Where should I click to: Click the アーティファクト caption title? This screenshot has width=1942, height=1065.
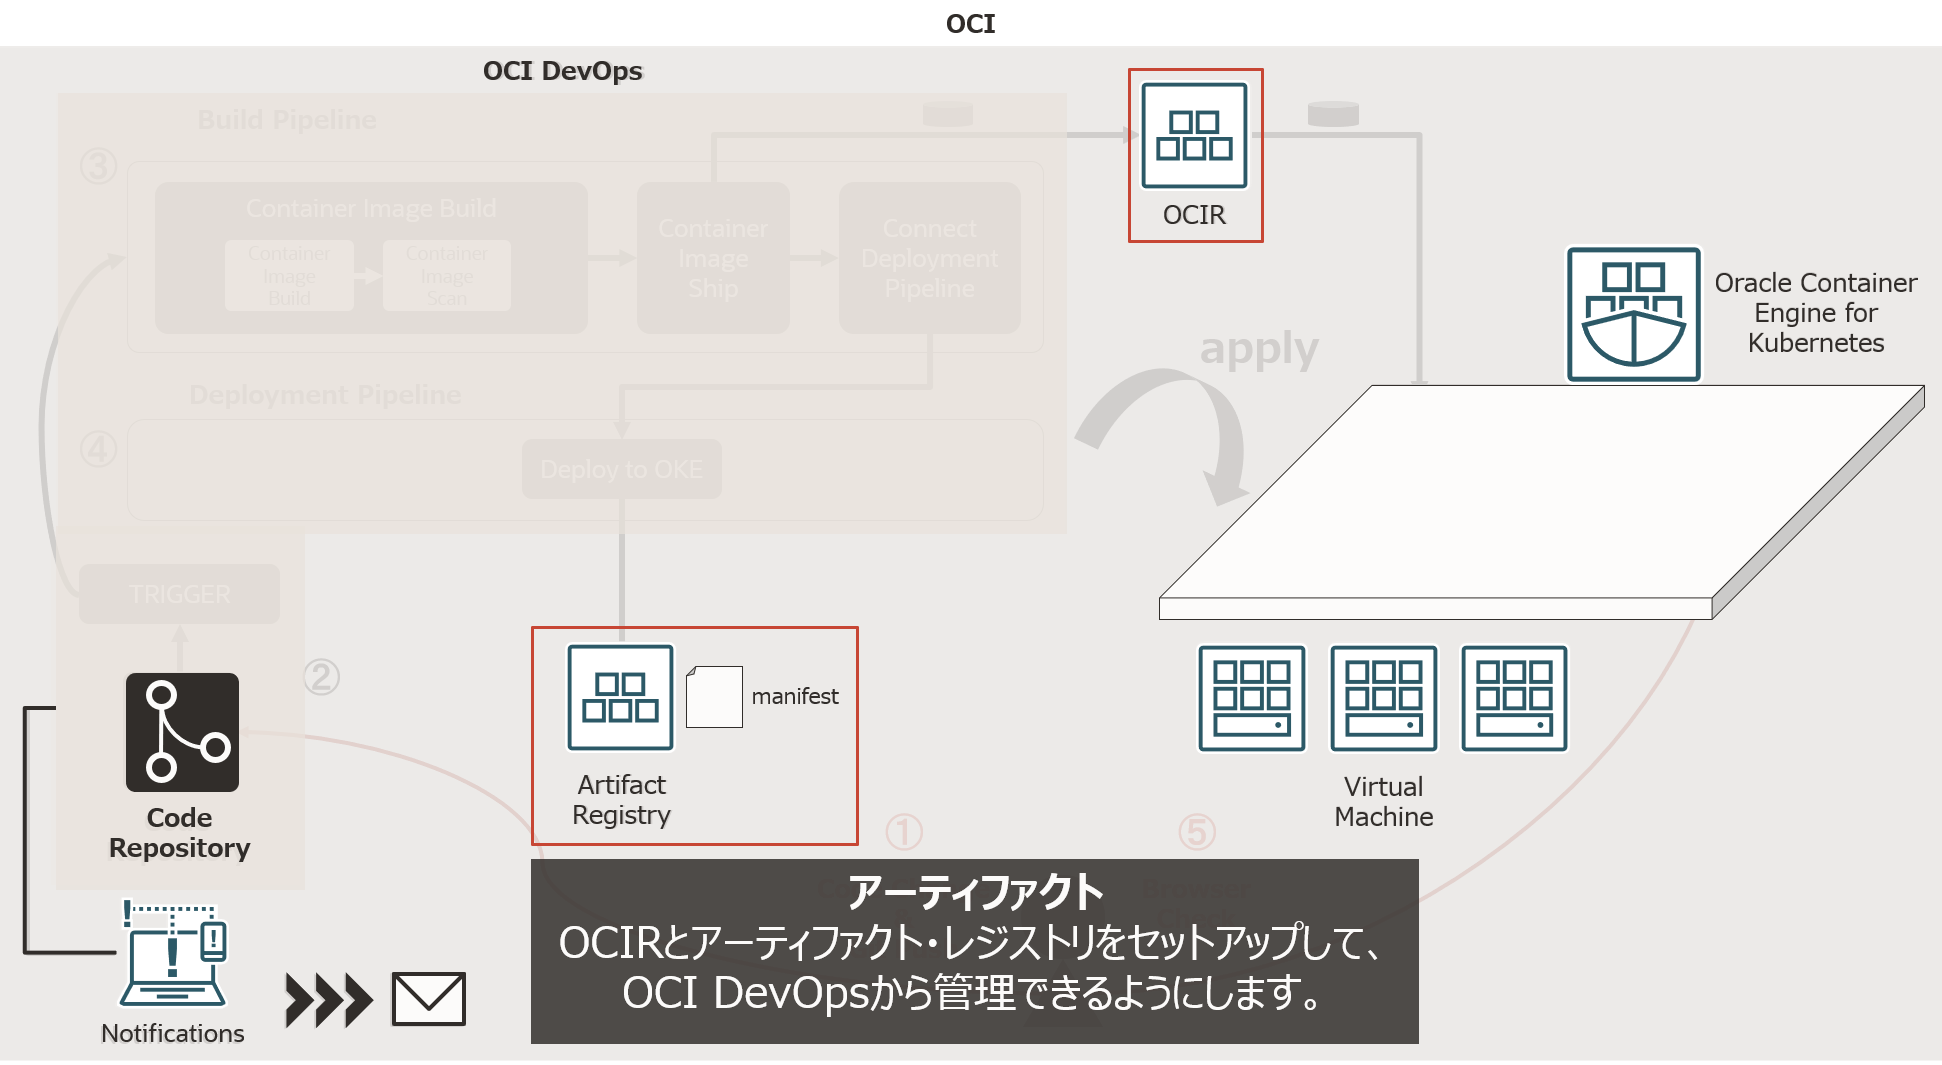[975, 892]
